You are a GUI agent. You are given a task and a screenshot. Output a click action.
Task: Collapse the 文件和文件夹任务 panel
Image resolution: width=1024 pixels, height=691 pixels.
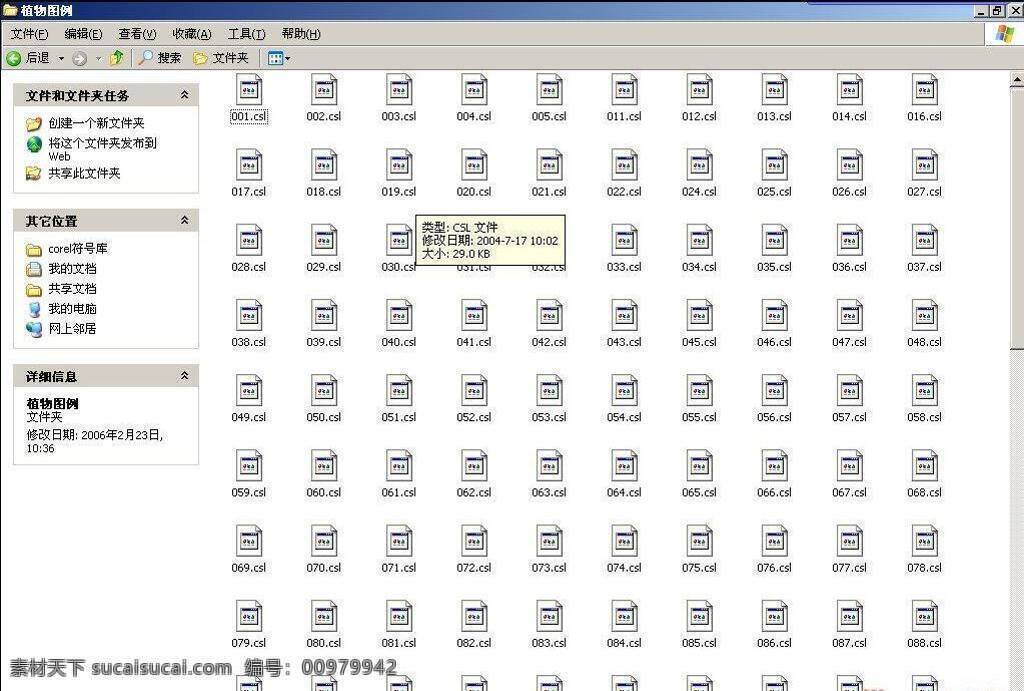(185, 95)
